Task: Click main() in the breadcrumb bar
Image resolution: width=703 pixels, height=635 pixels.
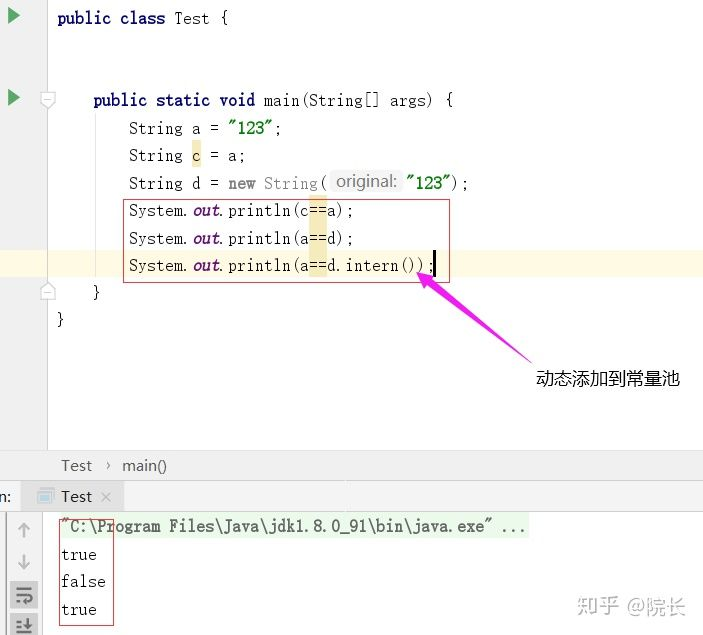Action: [144, 466]
